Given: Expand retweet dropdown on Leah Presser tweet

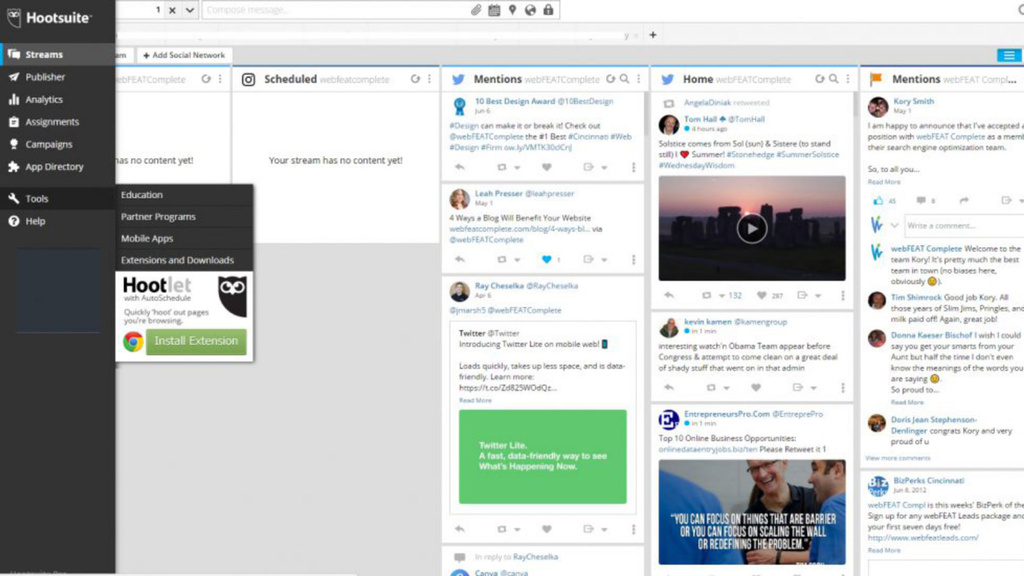Looking at the screenshot, I should pos(517,260).
